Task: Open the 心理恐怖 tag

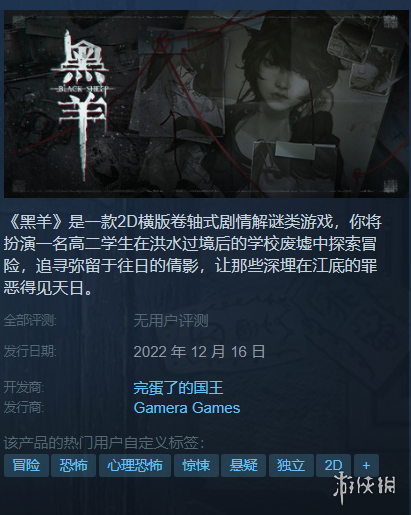Action: tap(135, 465)
